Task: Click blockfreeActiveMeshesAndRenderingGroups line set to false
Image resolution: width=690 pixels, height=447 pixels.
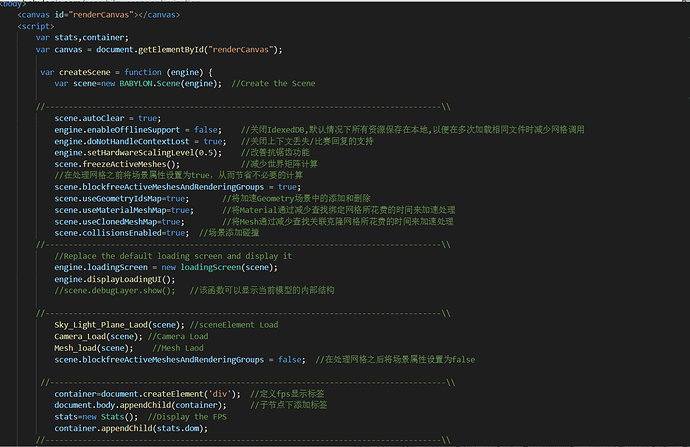Action: 180,359
